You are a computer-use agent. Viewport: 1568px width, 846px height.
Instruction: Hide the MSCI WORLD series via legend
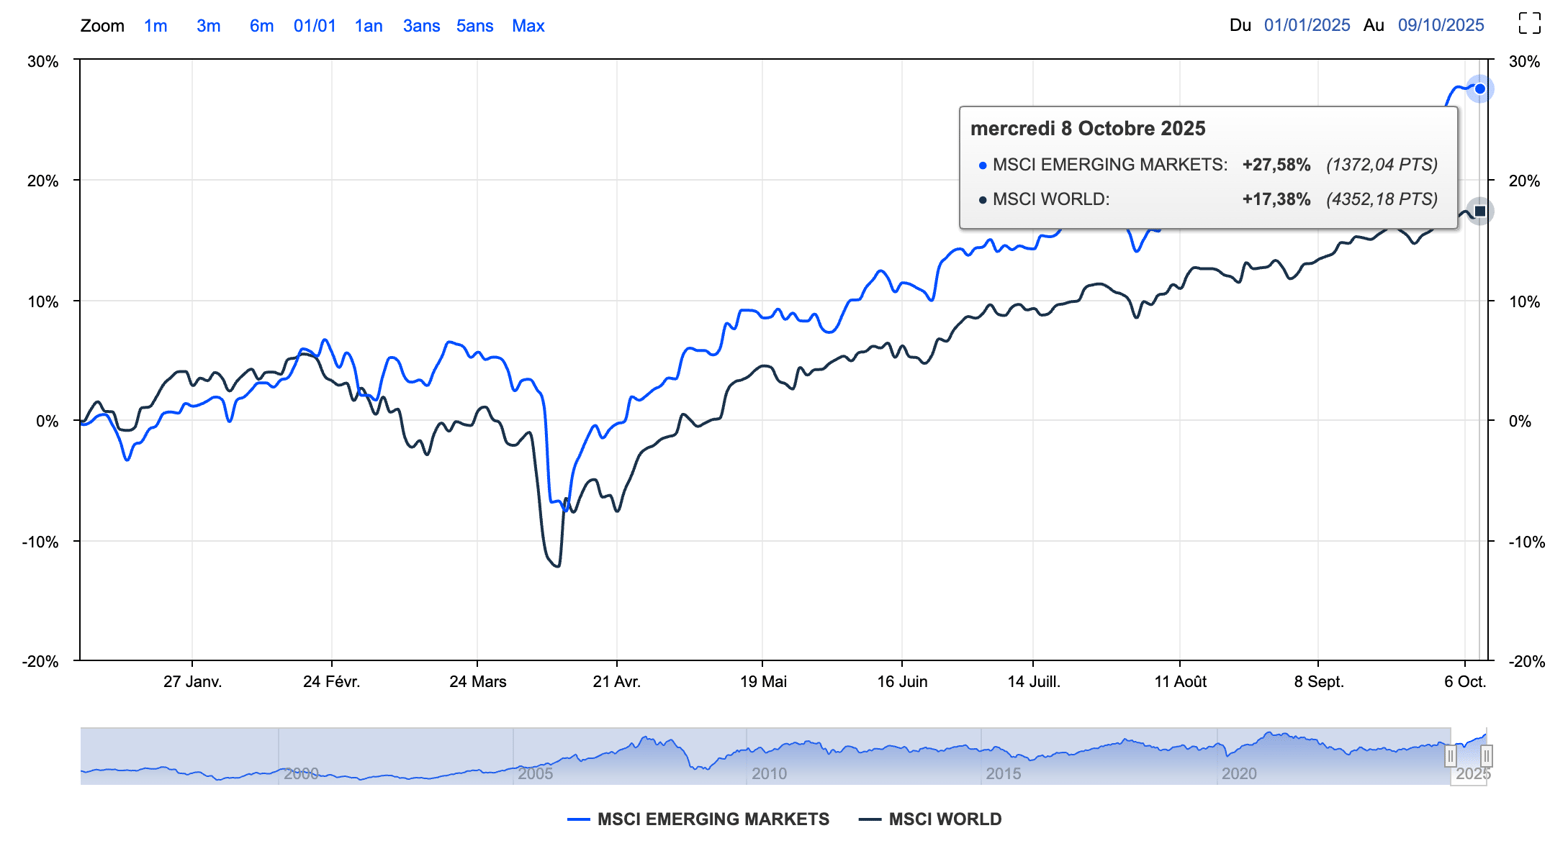(x=931, y=819)
